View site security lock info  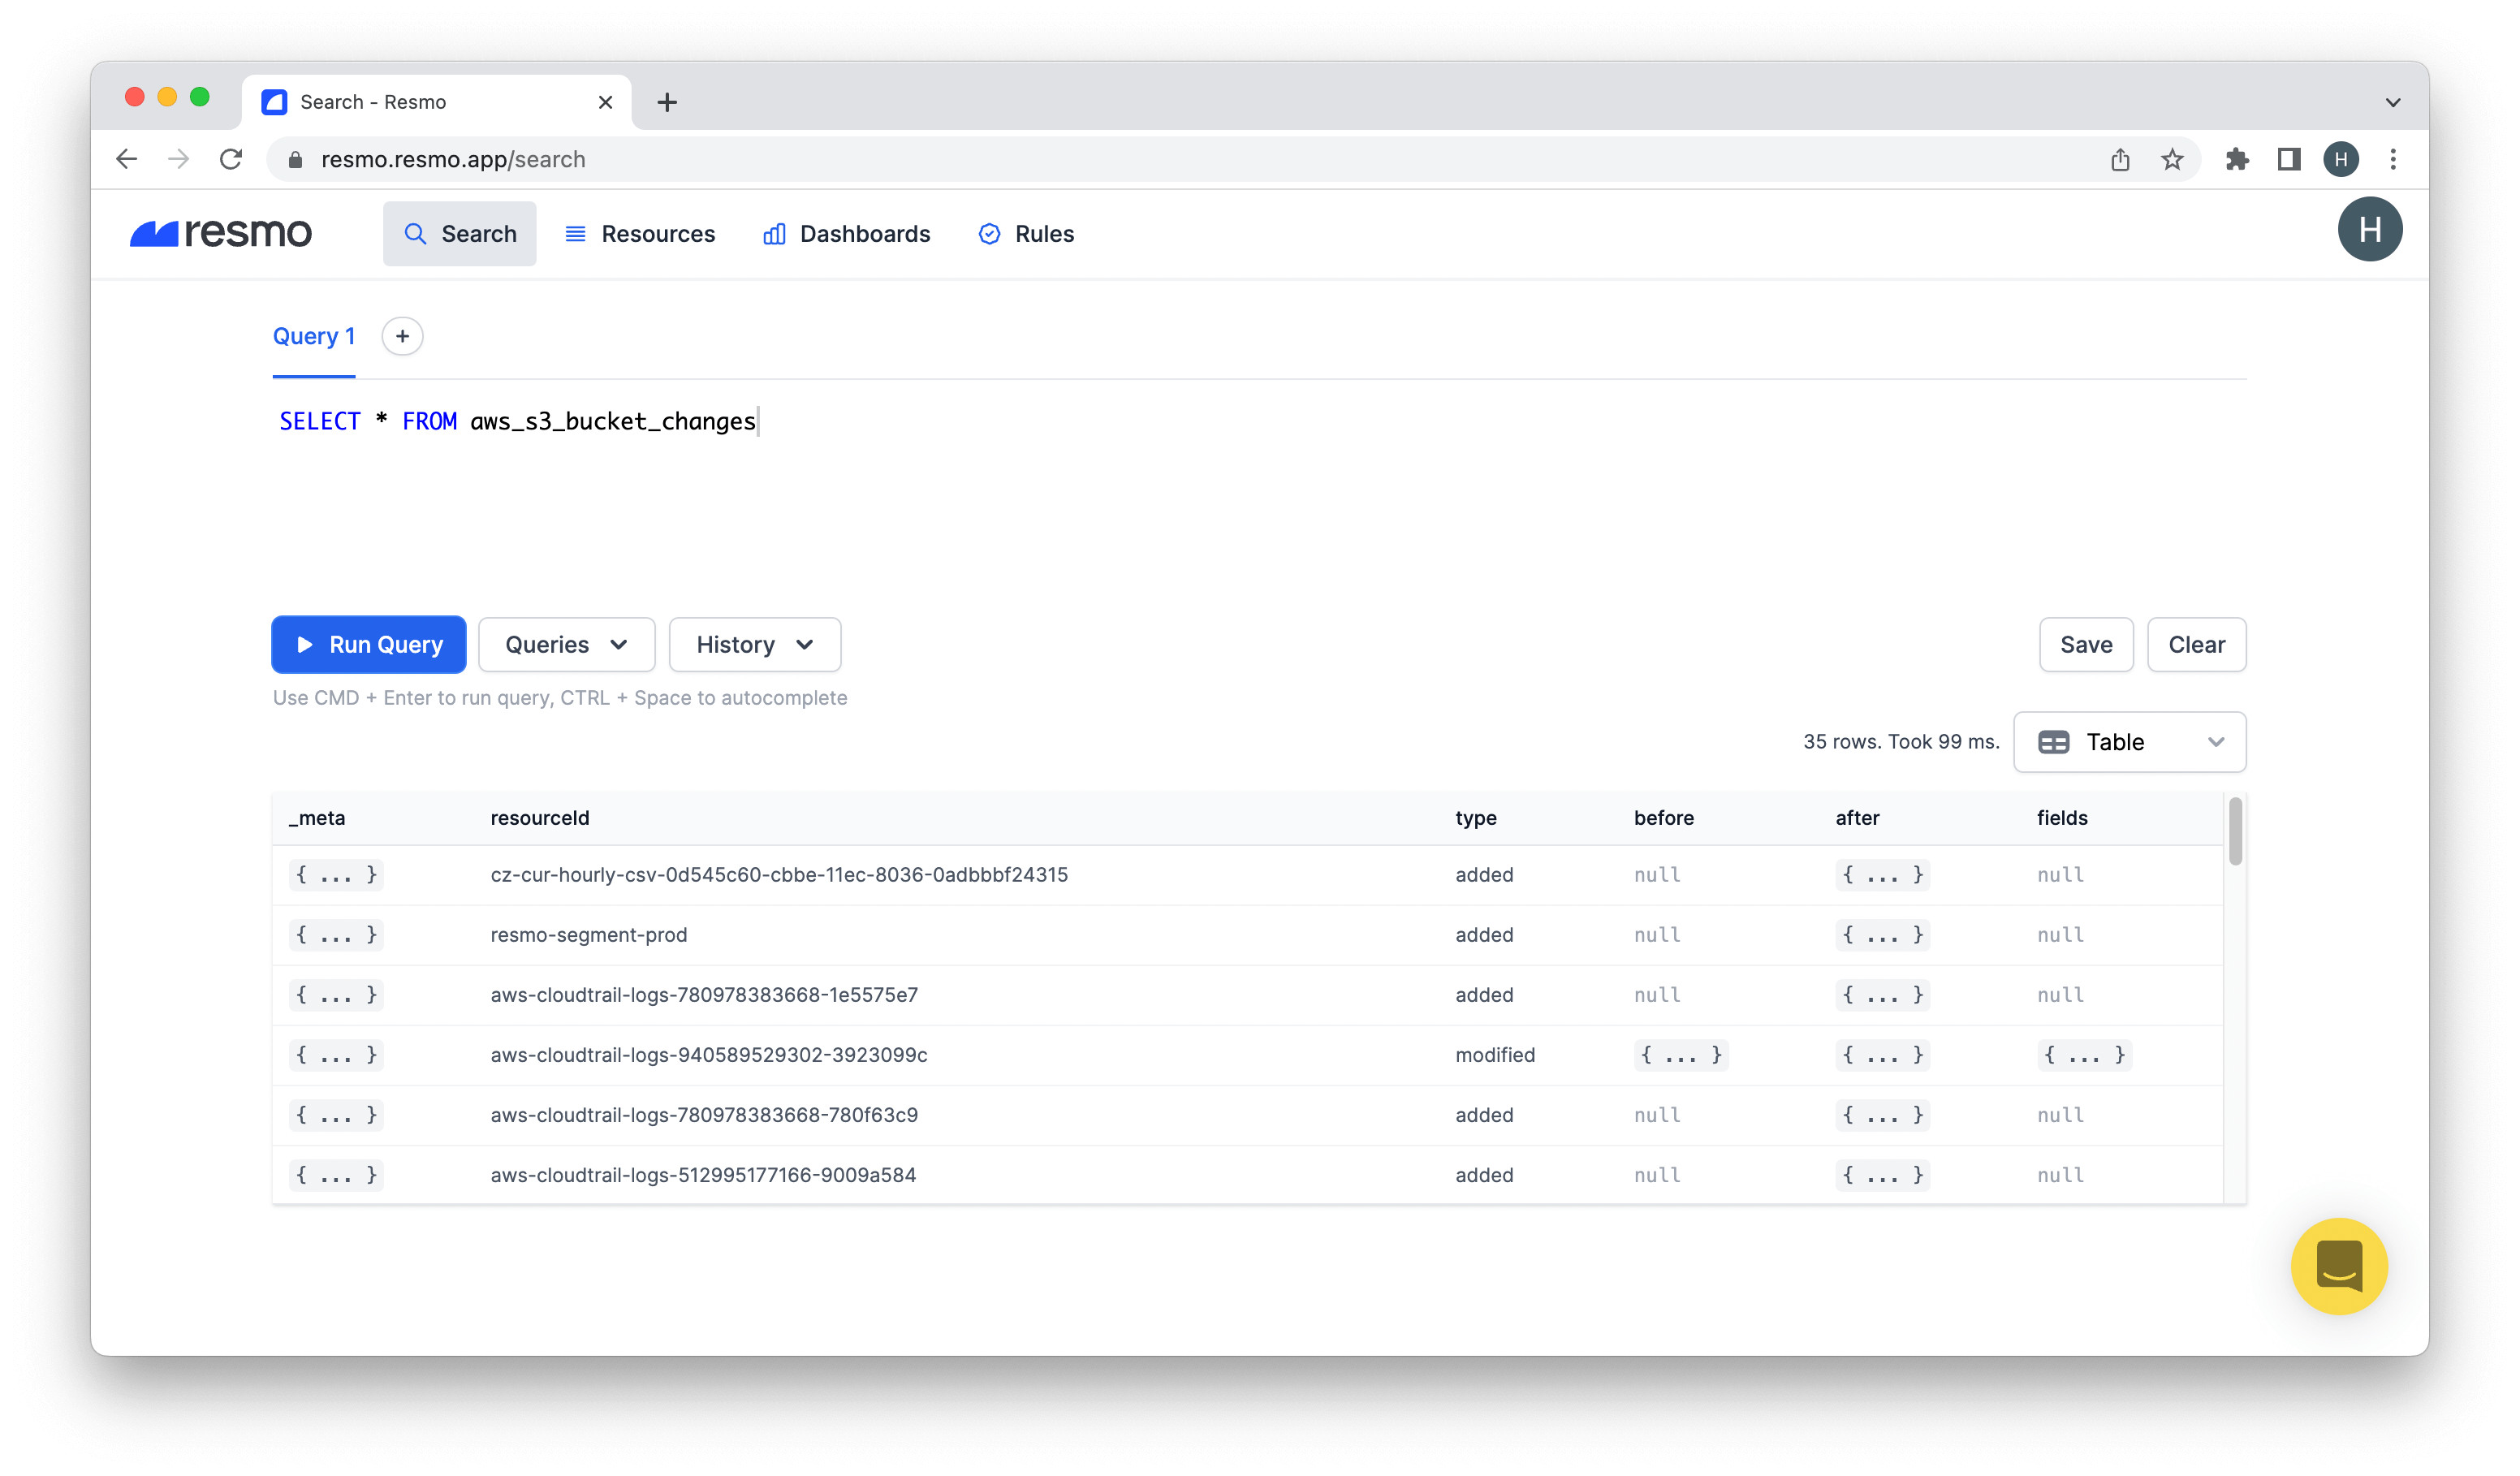click(295, 159)
